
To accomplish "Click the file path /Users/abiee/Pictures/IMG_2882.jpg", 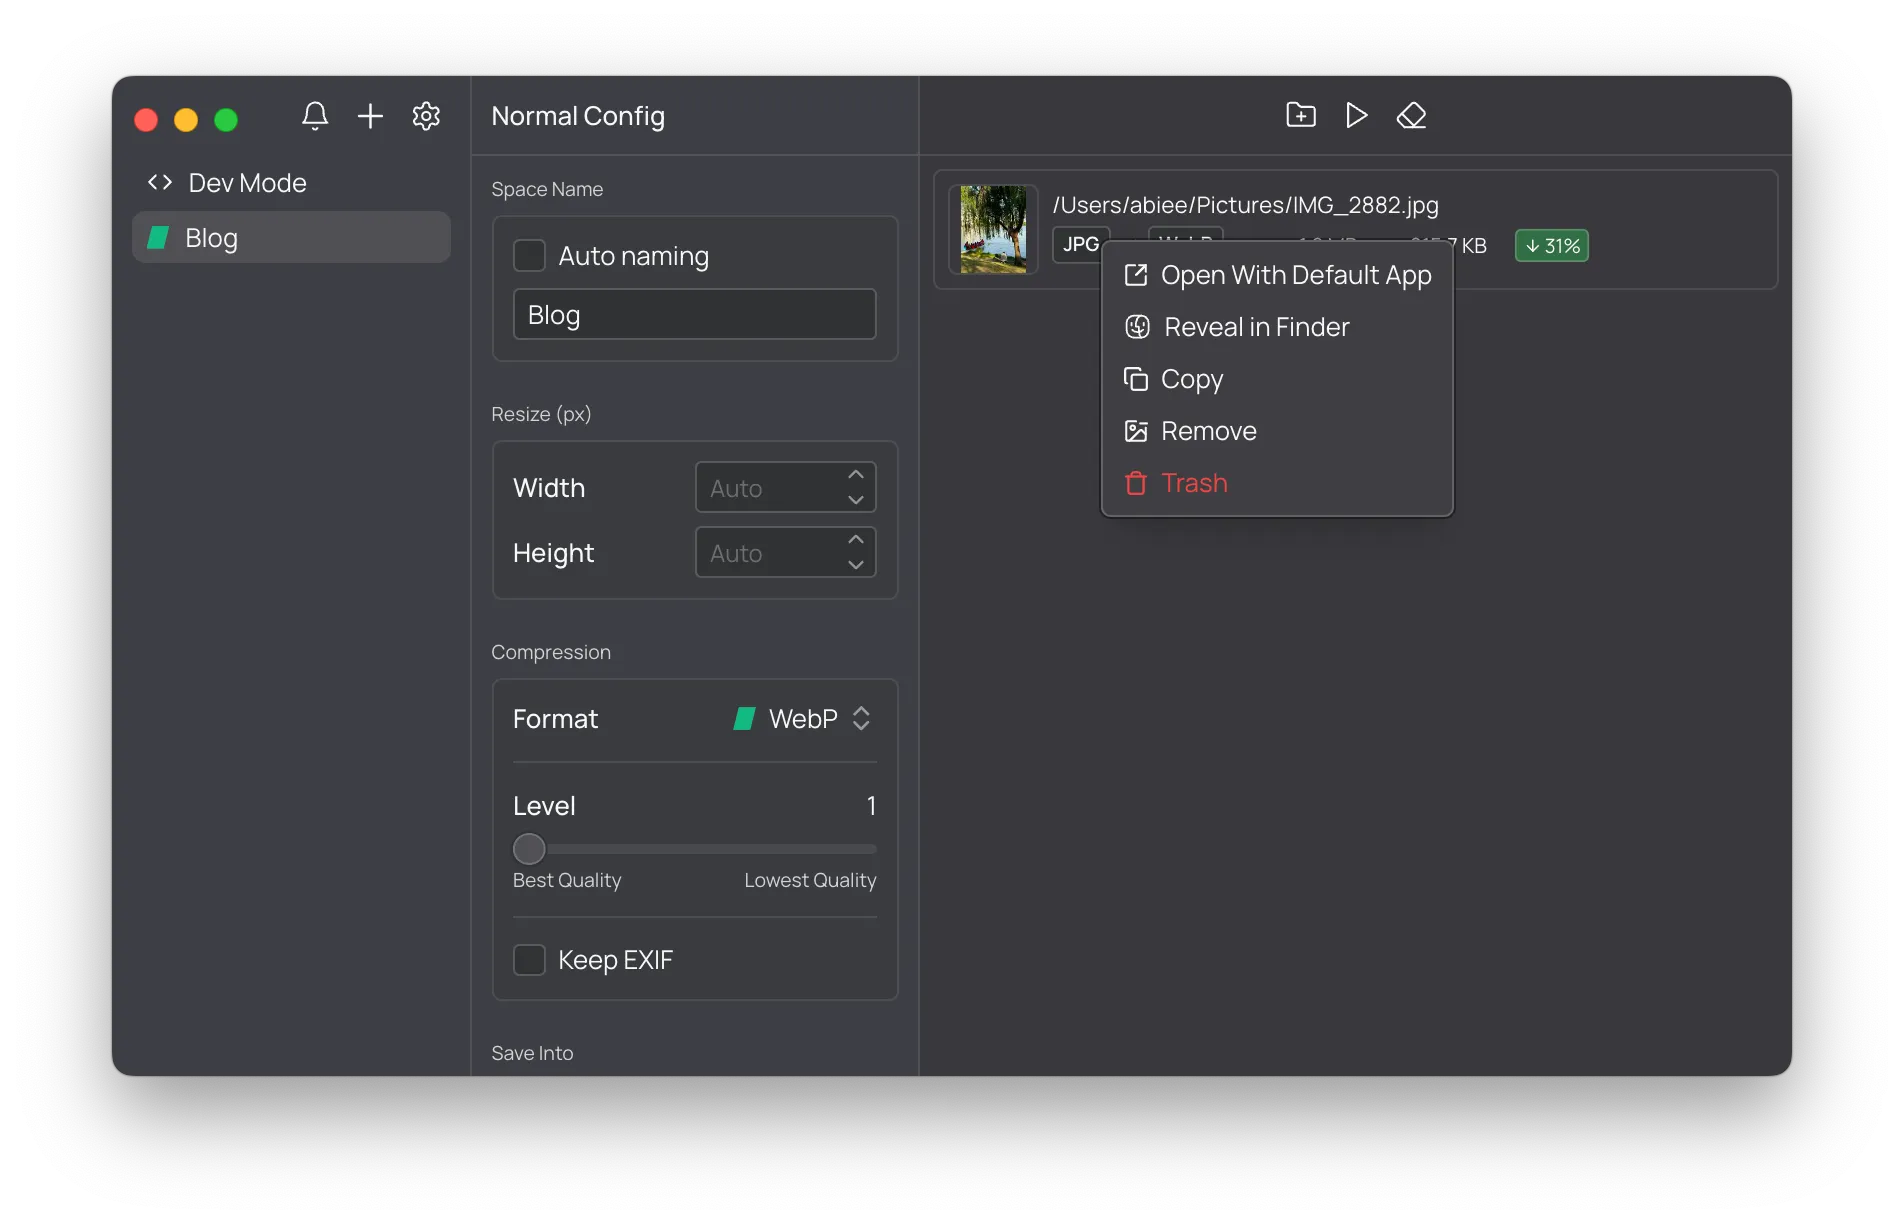I will pyautogui.click(x=1245, y=204).
